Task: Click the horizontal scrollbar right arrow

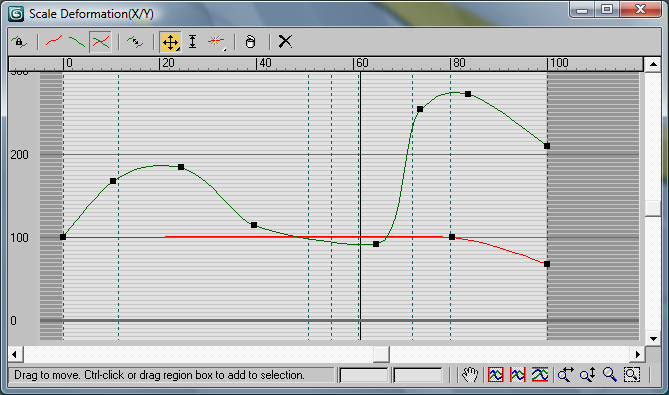Action: (x=637, y=354)
